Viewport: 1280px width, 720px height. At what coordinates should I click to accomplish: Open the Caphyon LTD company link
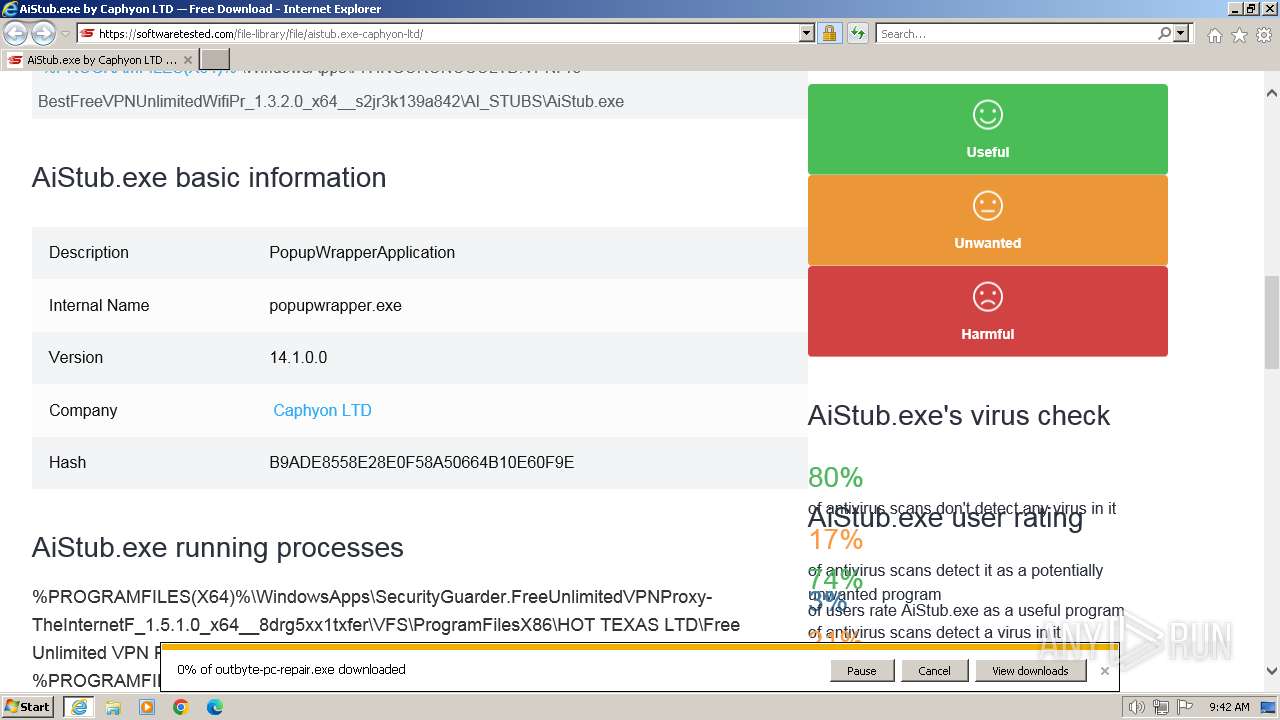322,410
